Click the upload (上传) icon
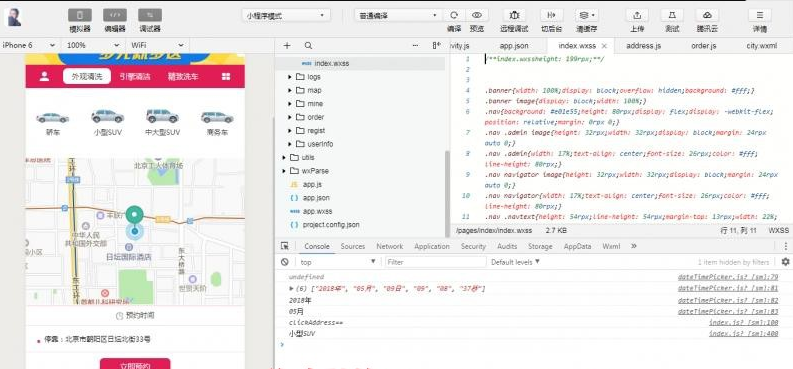This screenshot has width=793, height=369. pos(637,15)
